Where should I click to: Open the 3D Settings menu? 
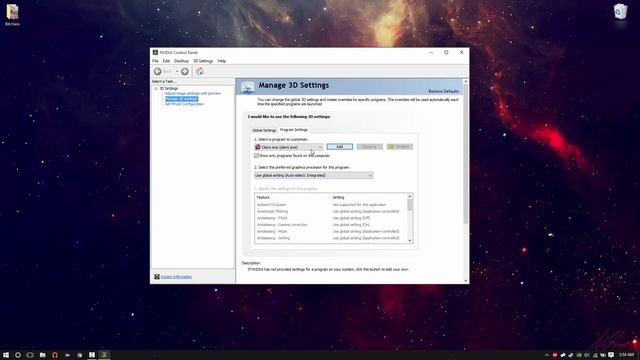coord(203,61)
